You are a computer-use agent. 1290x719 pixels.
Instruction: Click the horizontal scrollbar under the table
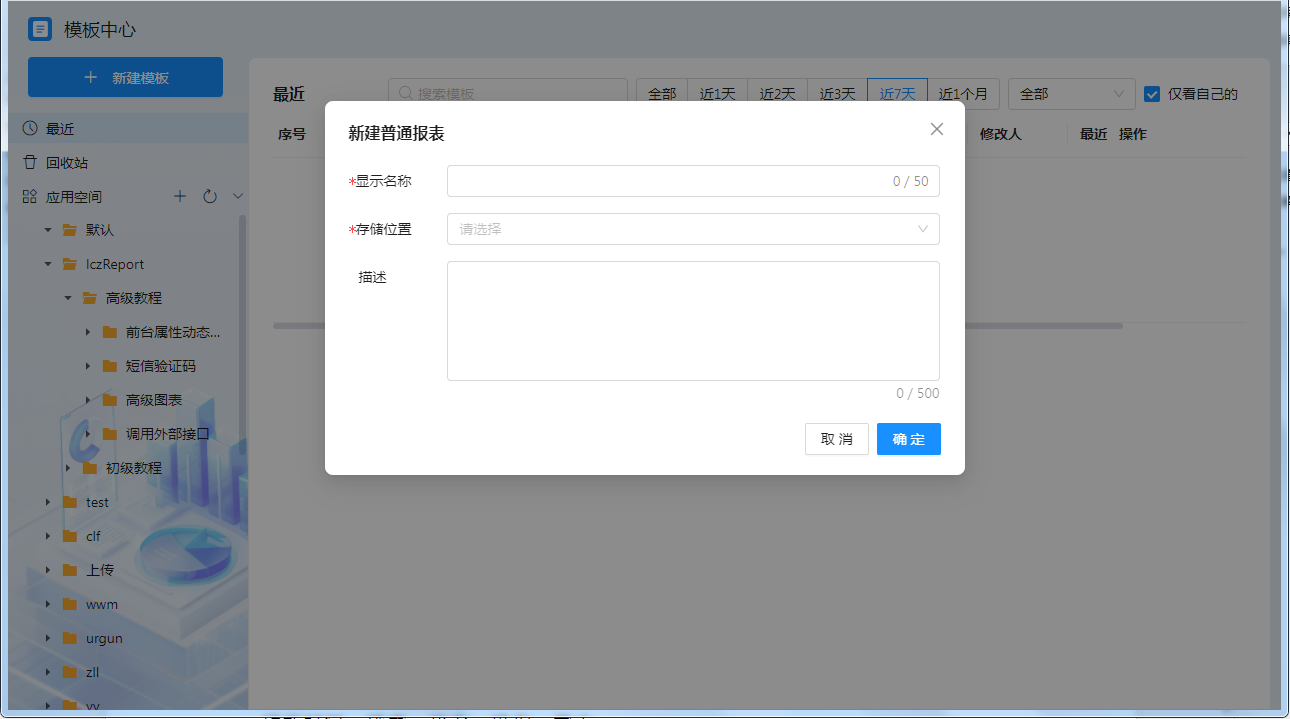pyautogui.click(x=1040, y=325)
